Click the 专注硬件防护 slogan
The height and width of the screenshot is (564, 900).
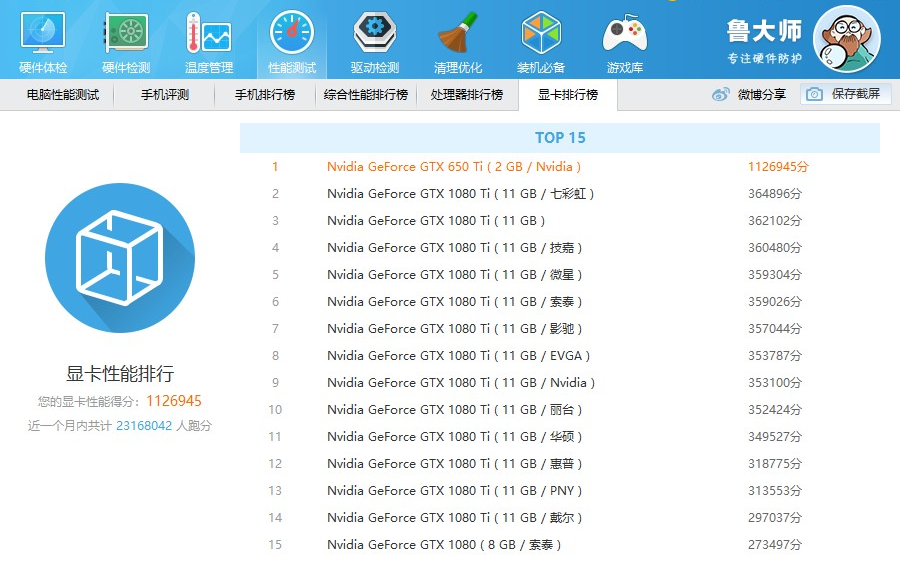point(764,58)
